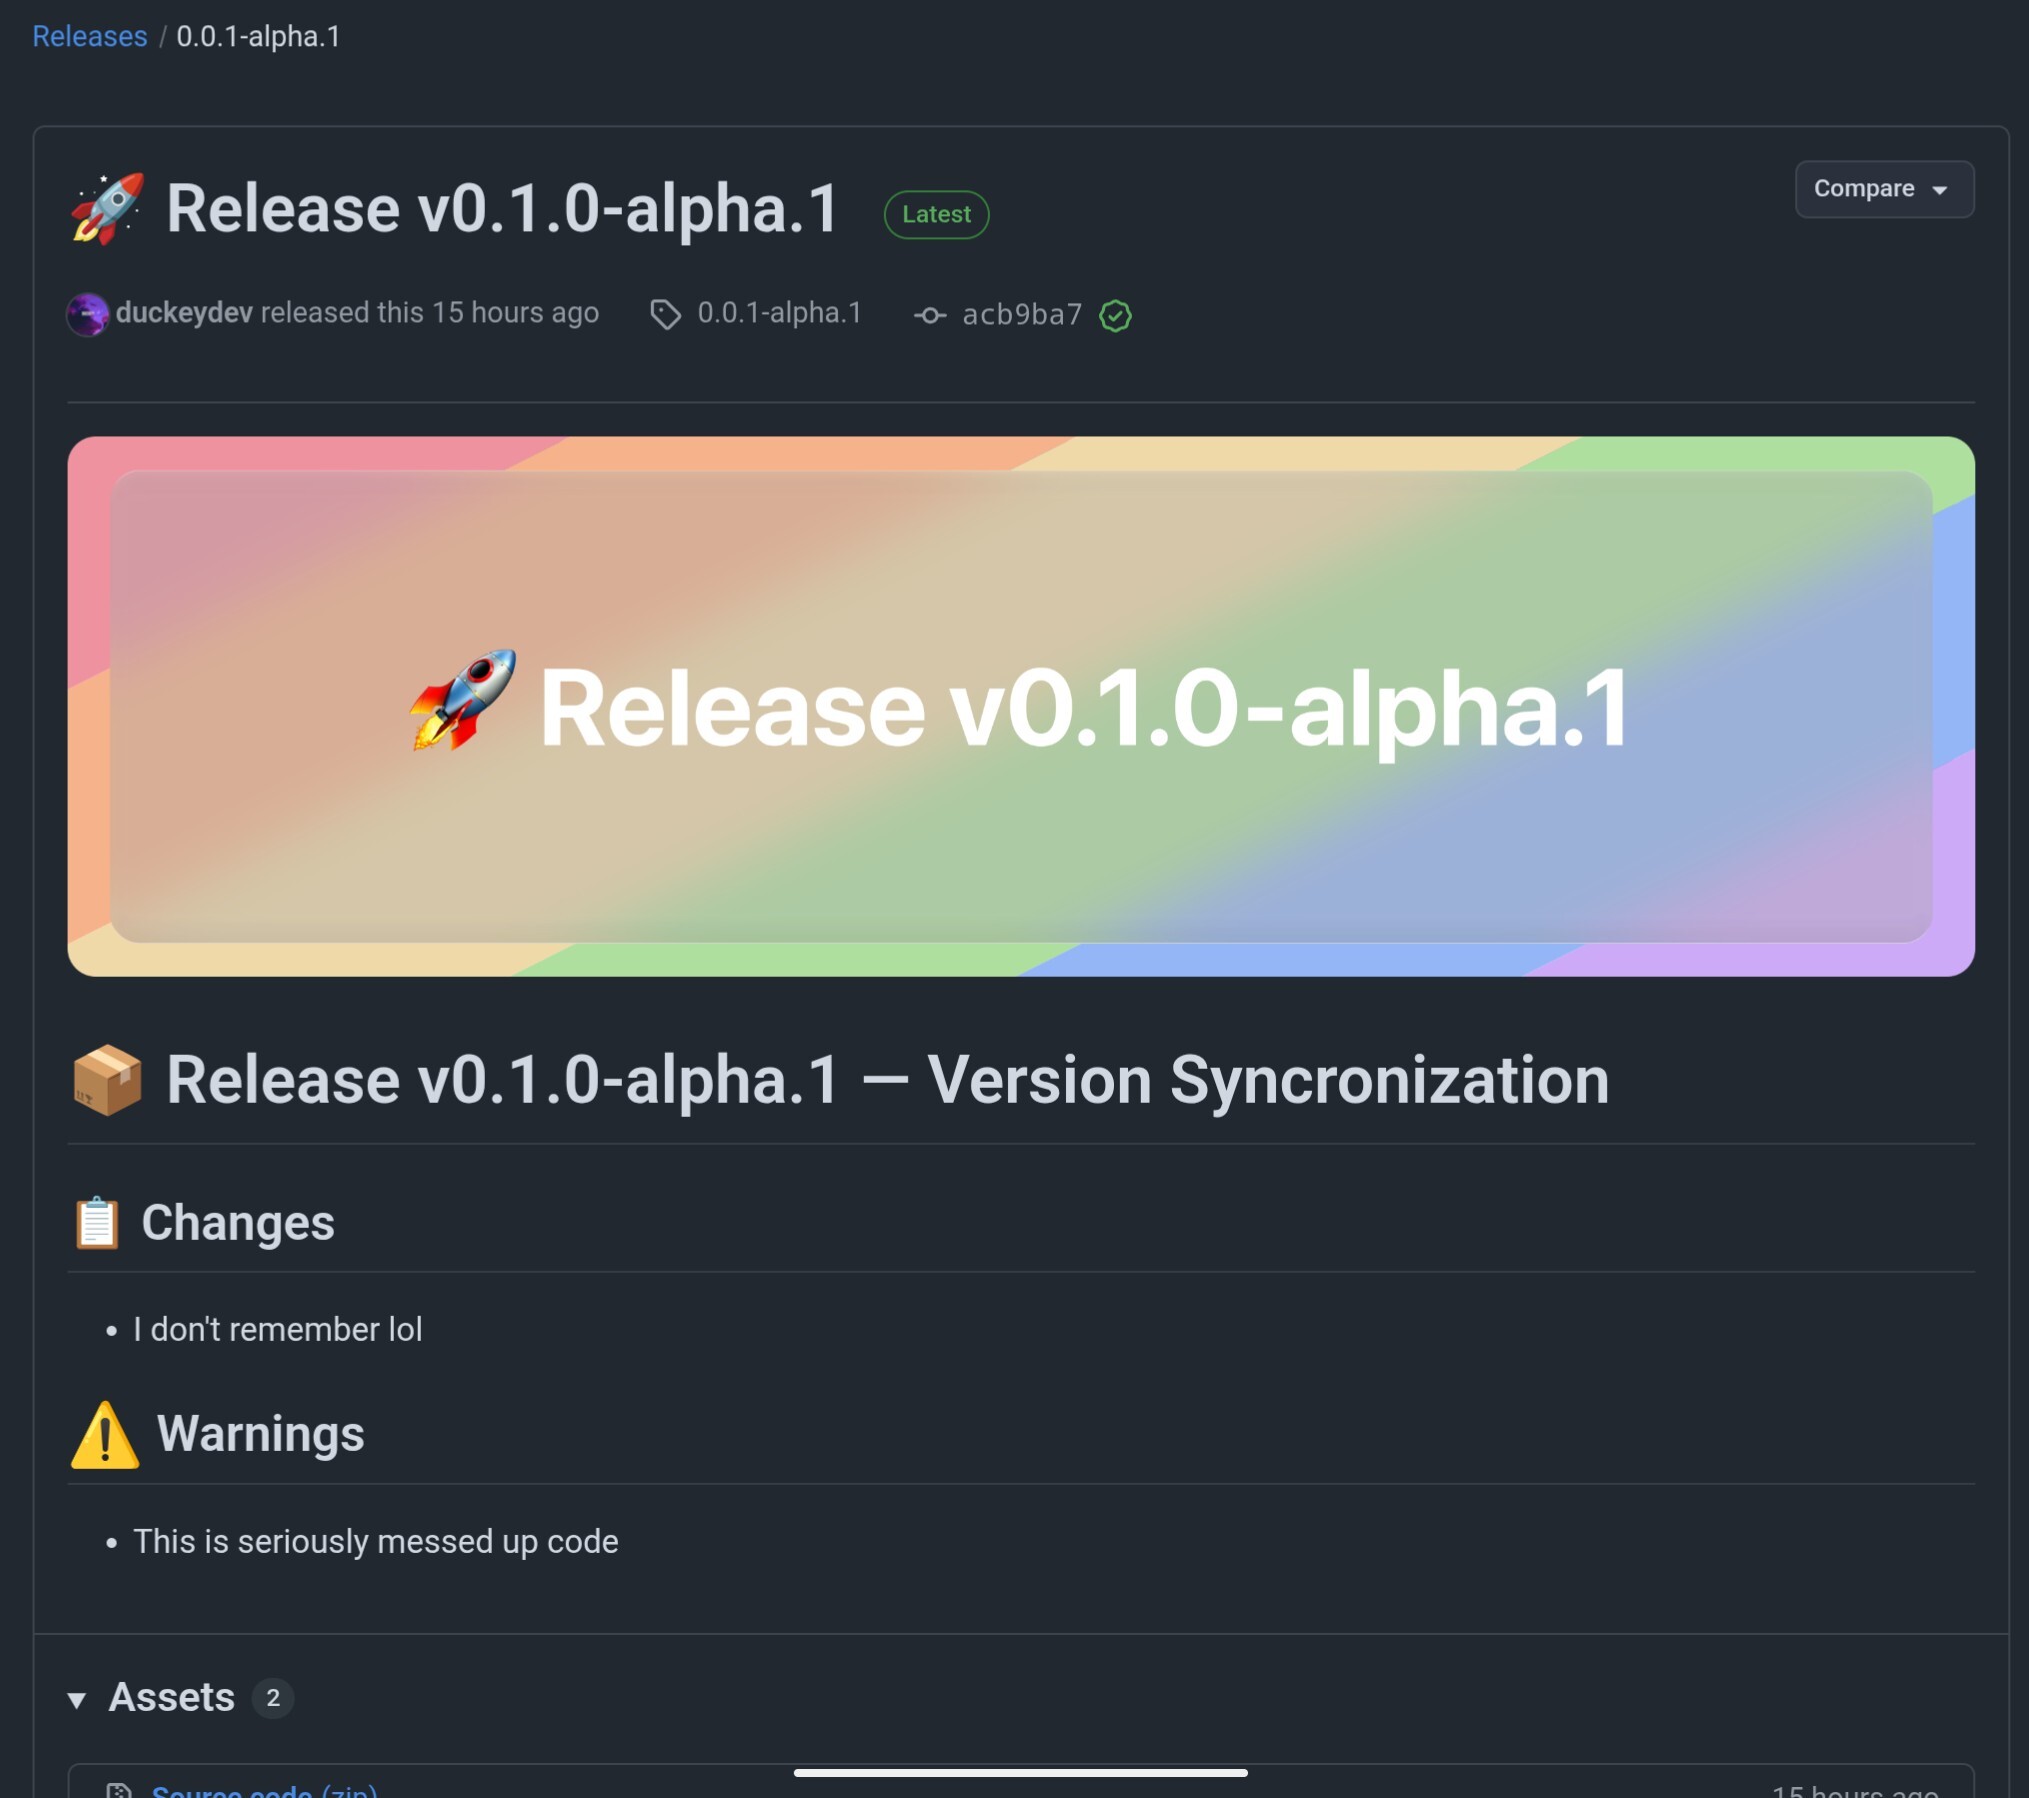Open the 0.0.1-alpha.1 tag link
This screenshot has height=1798, width=2029.
click(779, 313)
